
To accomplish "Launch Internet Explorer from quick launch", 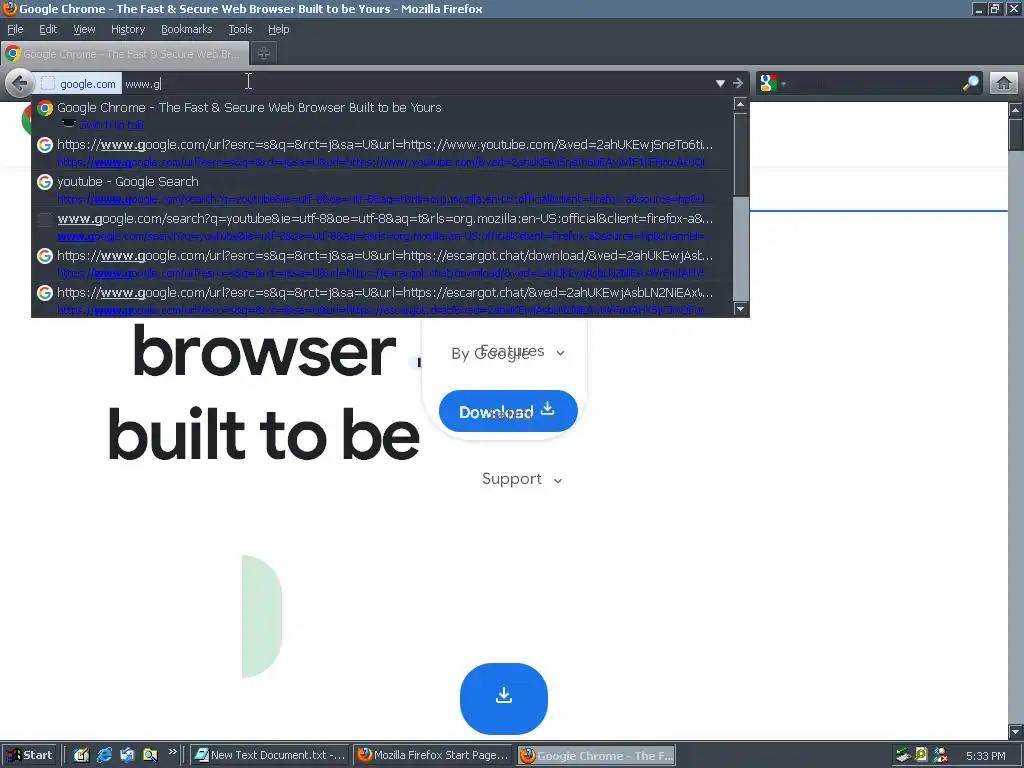I will click(104, 755).
